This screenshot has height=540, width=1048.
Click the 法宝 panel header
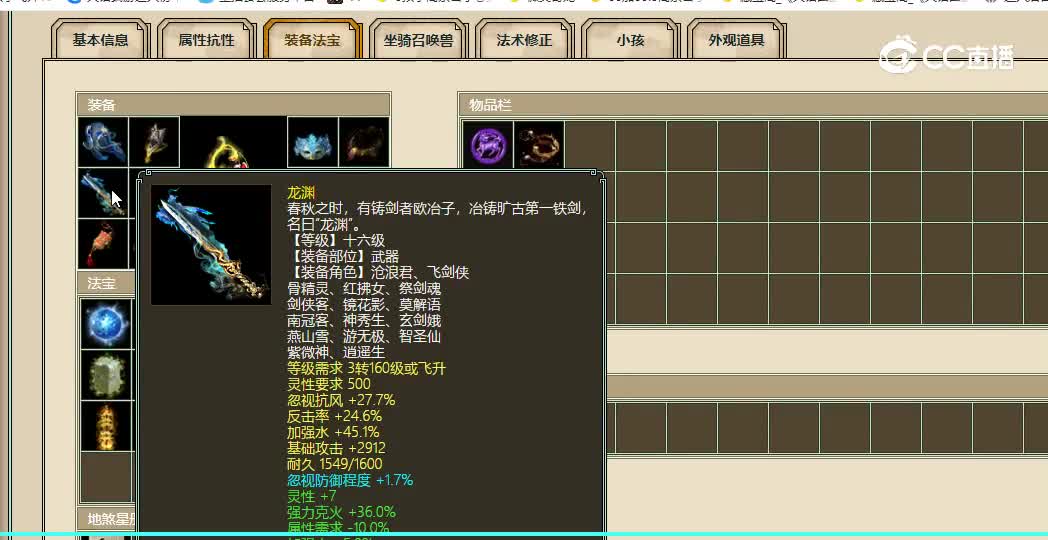point(106,283)
